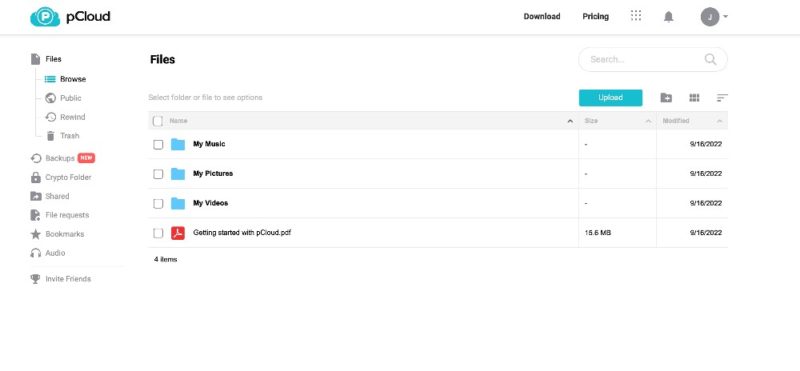This screenshot has width=800, height=371.
Task: Open the sort options icon
Action: (x=722, y=97)
